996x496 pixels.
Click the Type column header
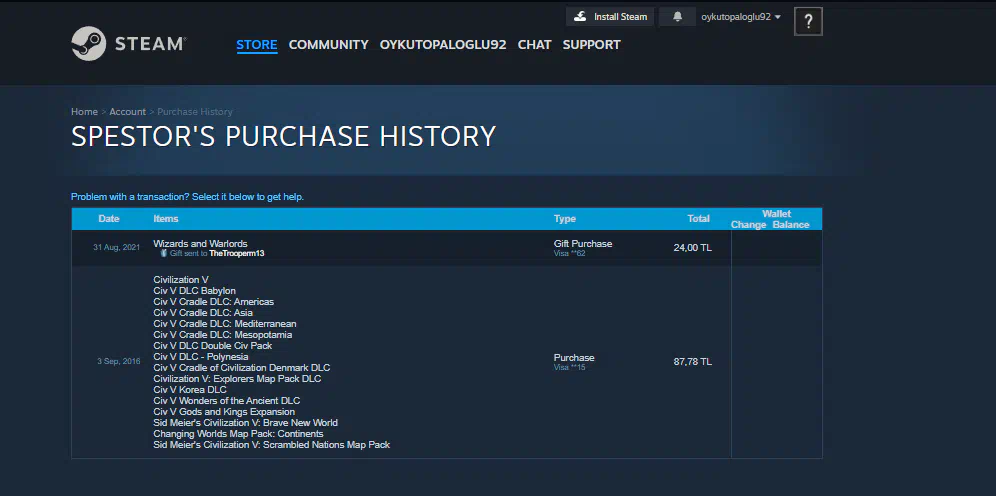pos(565,218)
